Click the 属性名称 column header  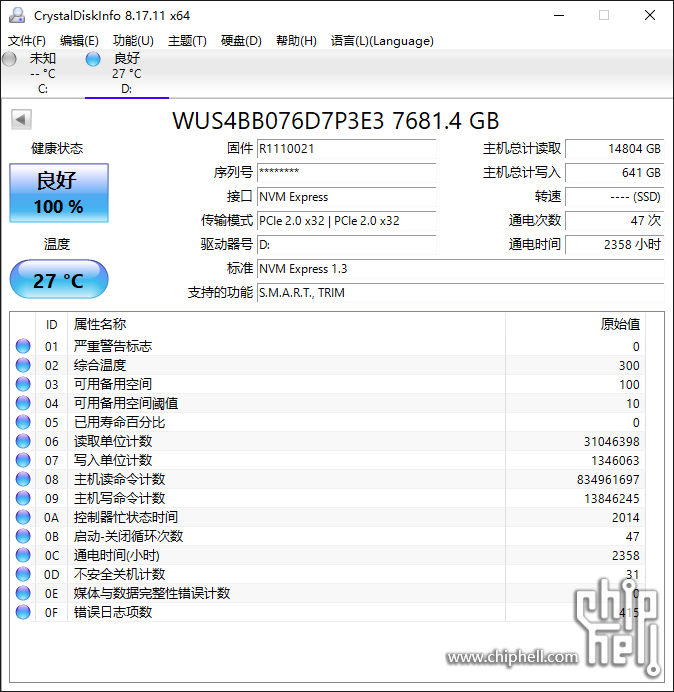point(286,325)
